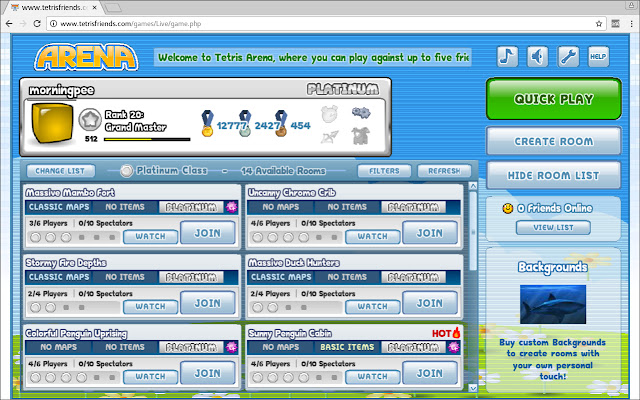The image size is (640, 400).
Task: Bookmark page with the star icon
Action: [599, 24]
